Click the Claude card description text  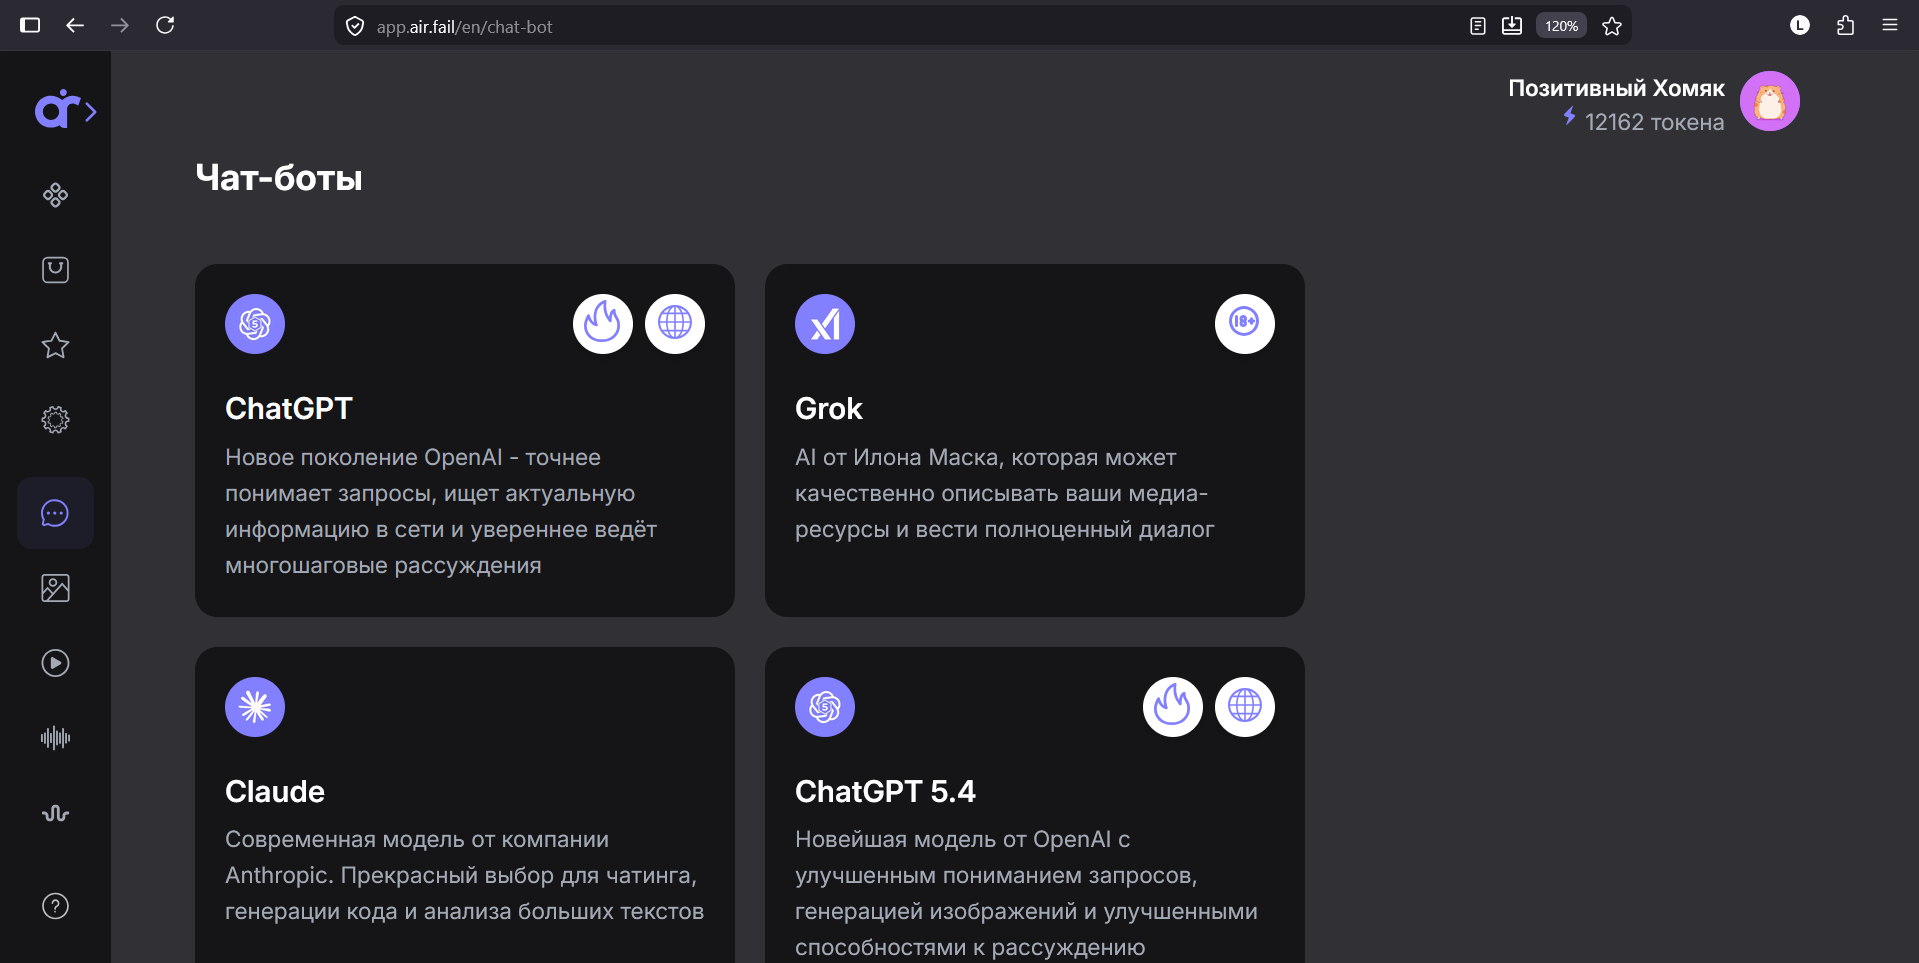[464, 875]
